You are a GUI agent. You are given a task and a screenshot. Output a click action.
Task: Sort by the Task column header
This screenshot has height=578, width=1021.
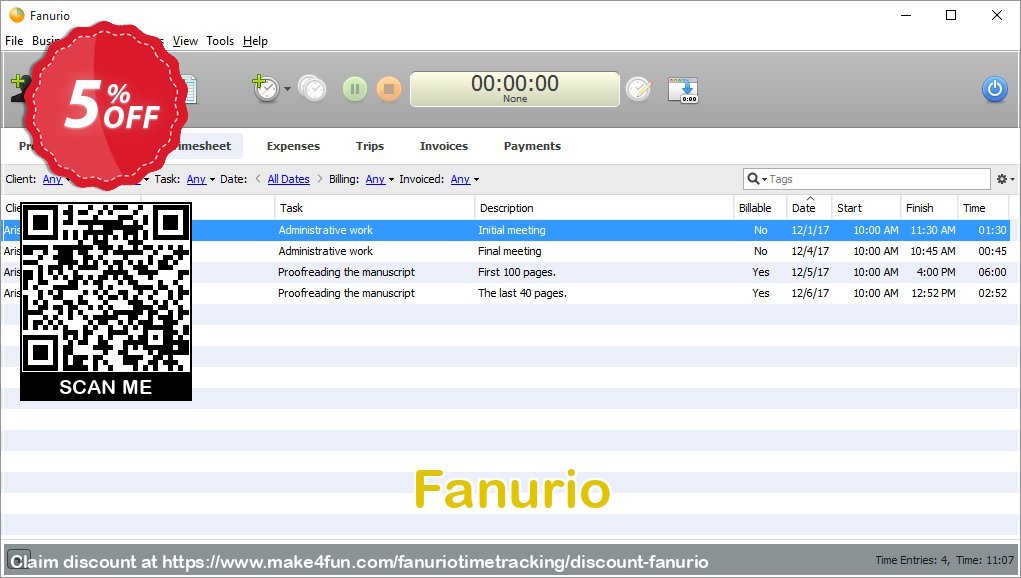374,208
